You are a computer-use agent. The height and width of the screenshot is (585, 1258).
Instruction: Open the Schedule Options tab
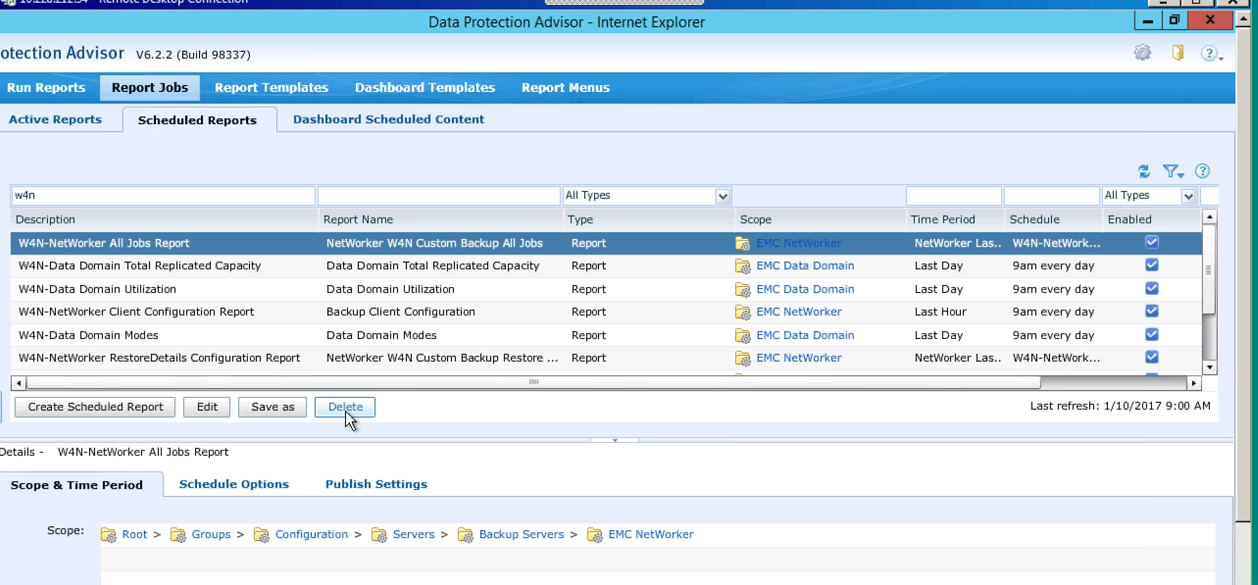coord(234,484)
